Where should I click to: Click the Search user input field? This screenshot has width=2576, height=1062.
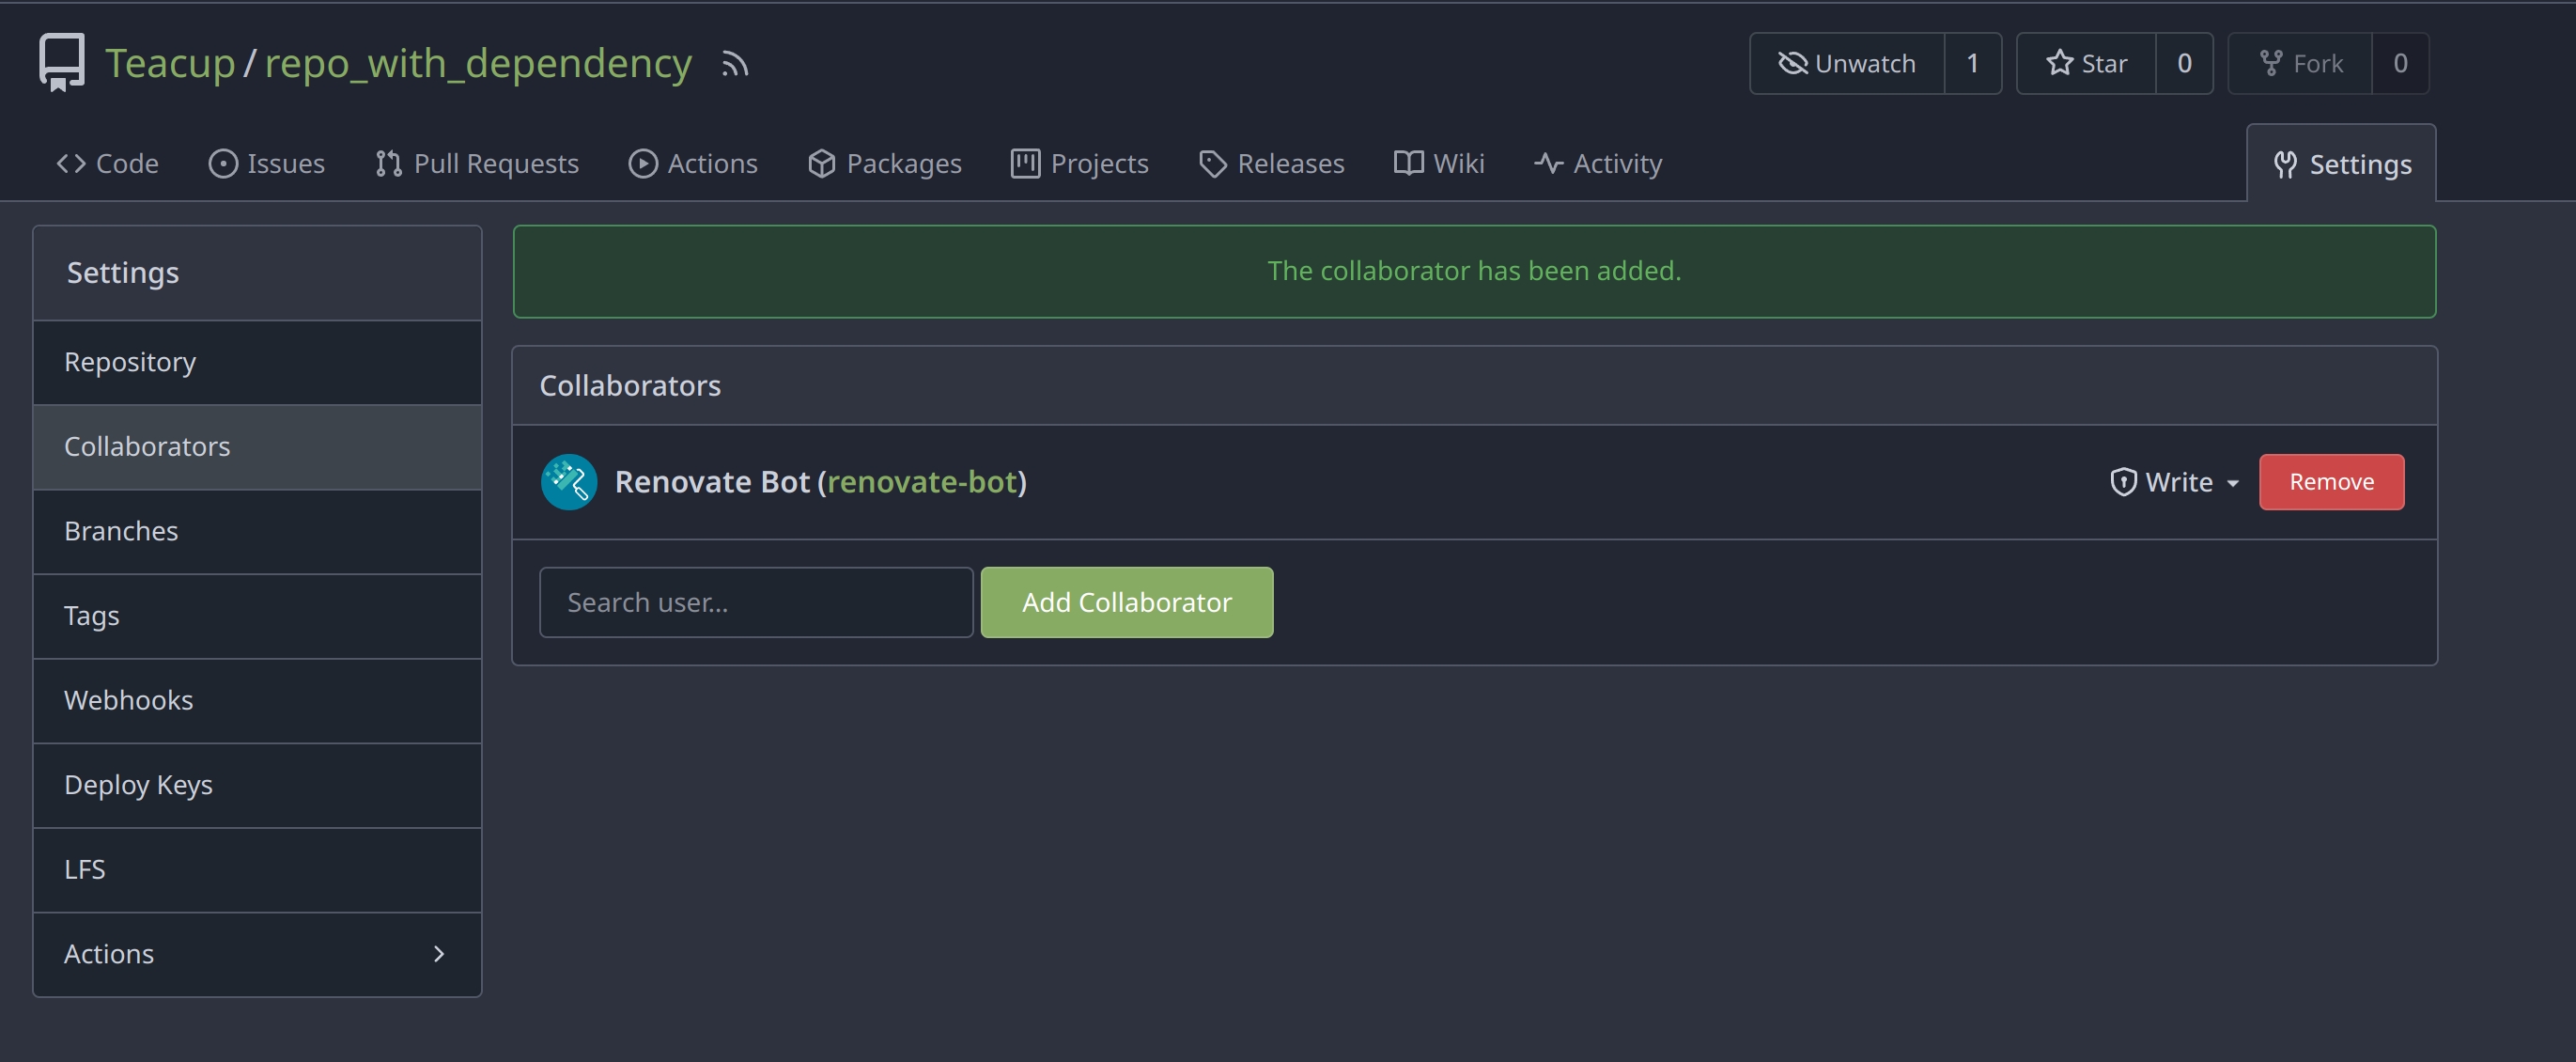click(x=755, y=602)
